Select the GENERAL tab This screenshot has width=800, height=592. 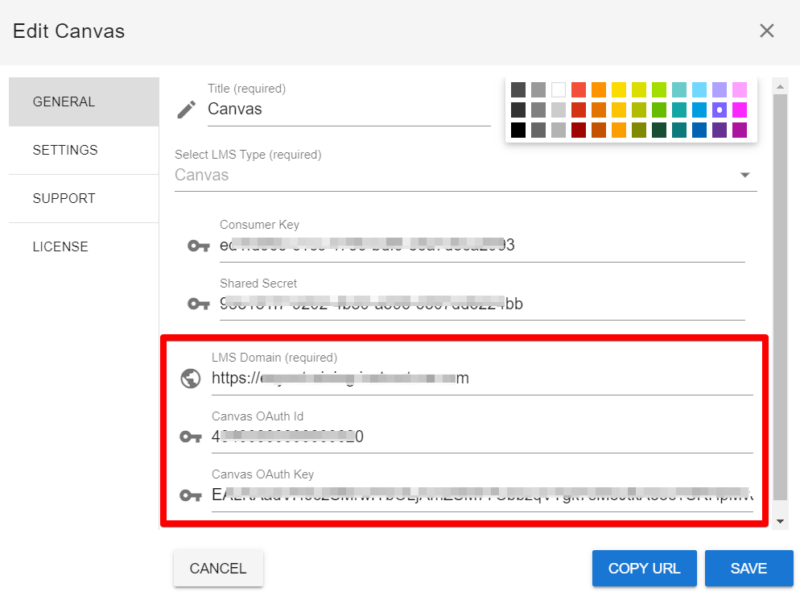point(64,102)
